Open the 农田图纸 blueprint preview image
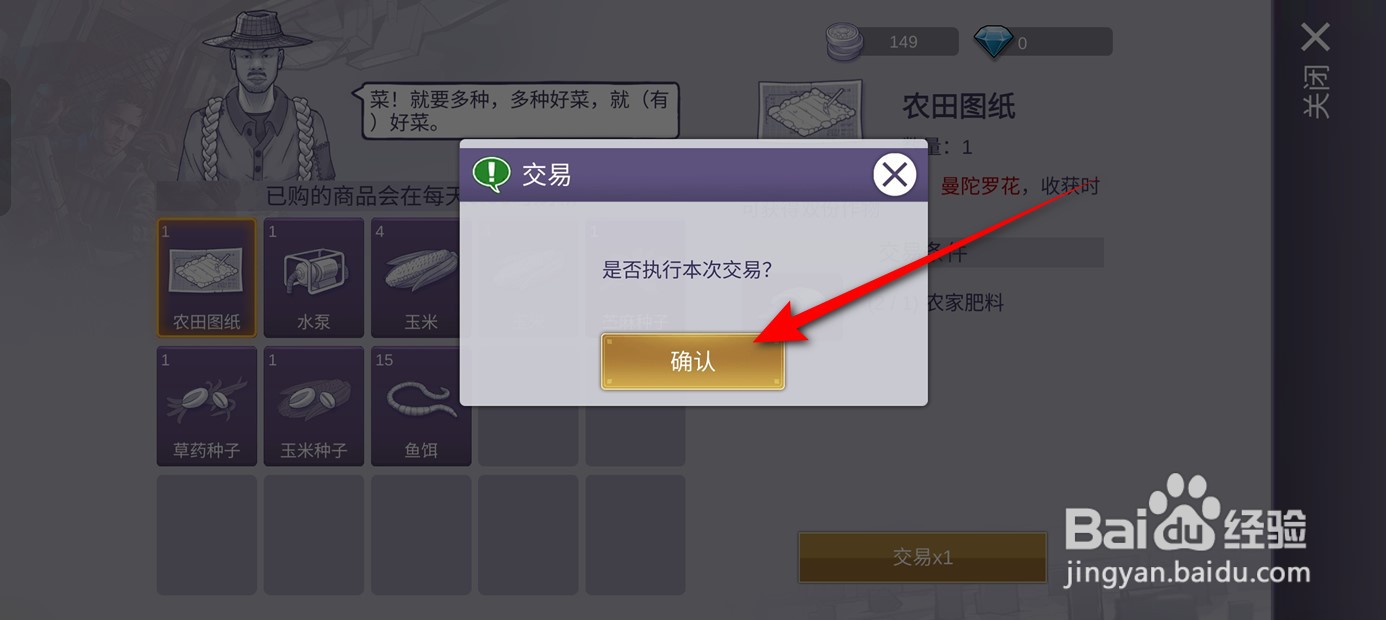The image size is (1386, 620). [811, 110]
